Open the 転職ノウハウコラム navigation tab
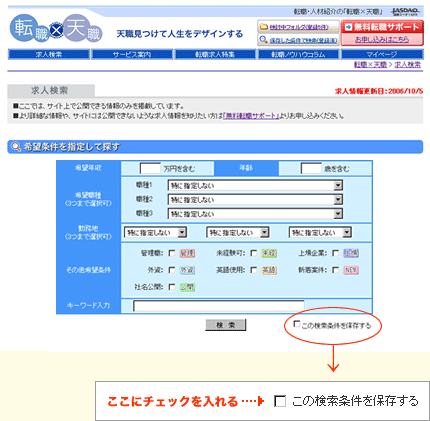430x421 pixels. point(298,54)
